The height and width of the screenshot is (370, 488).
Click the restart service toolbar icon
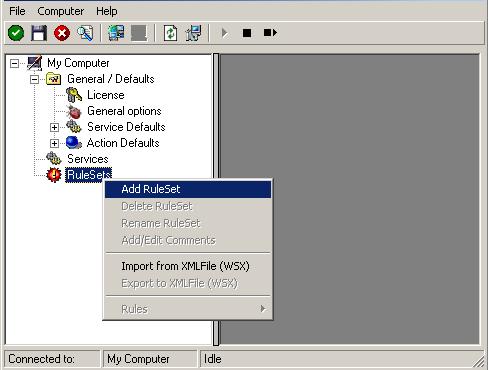coord(270,33)
